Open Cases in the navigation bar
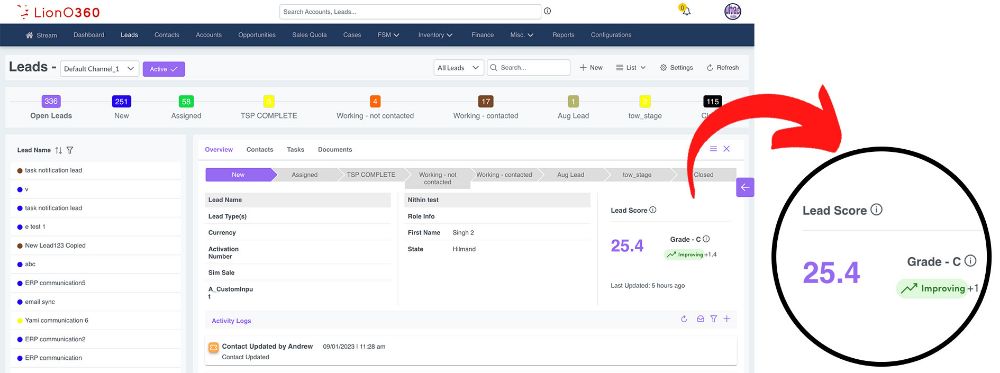 click(352, 35)
